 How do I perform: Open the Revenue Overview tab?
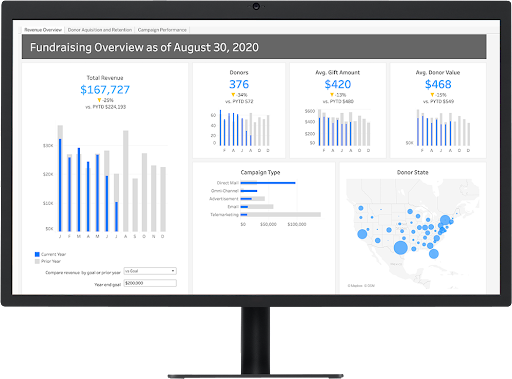click(43, 30)
